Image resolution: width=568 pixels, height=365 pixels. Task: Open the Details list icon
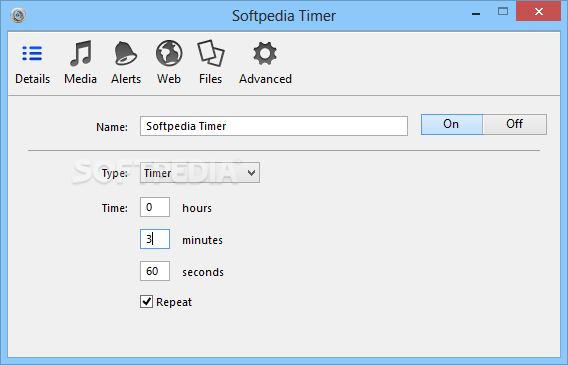32,54
